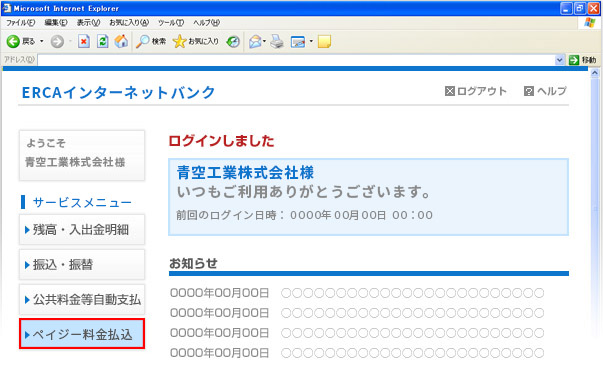Go to Home page icon
This screenshot has height=380, width=603.
[121, 41]
